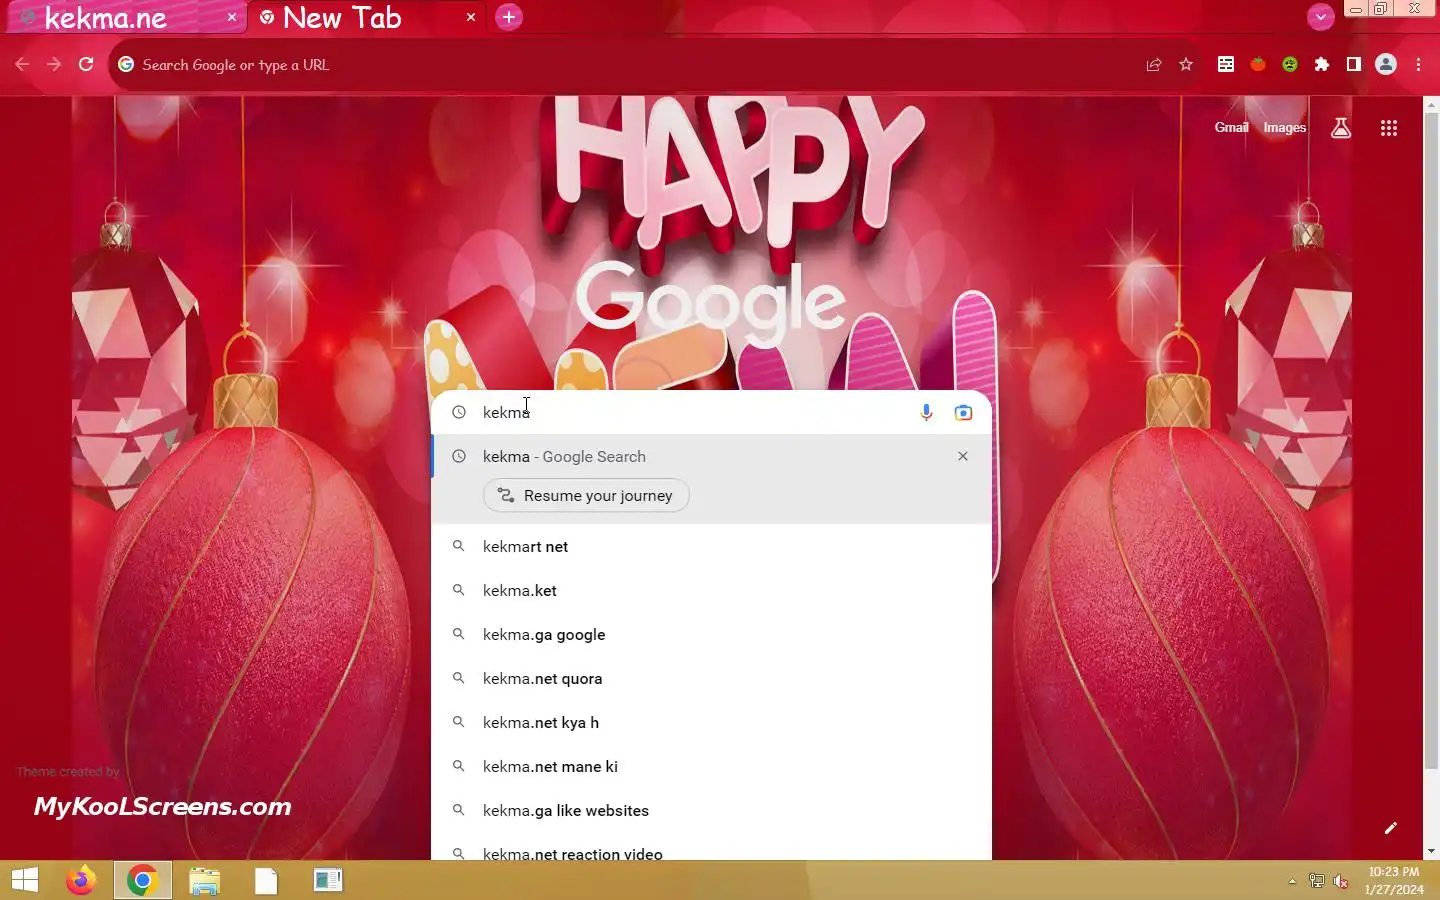Choose the kekma.net kya h suggestion
Viewport: 1440px width, 900px height.
coord(711,722)
